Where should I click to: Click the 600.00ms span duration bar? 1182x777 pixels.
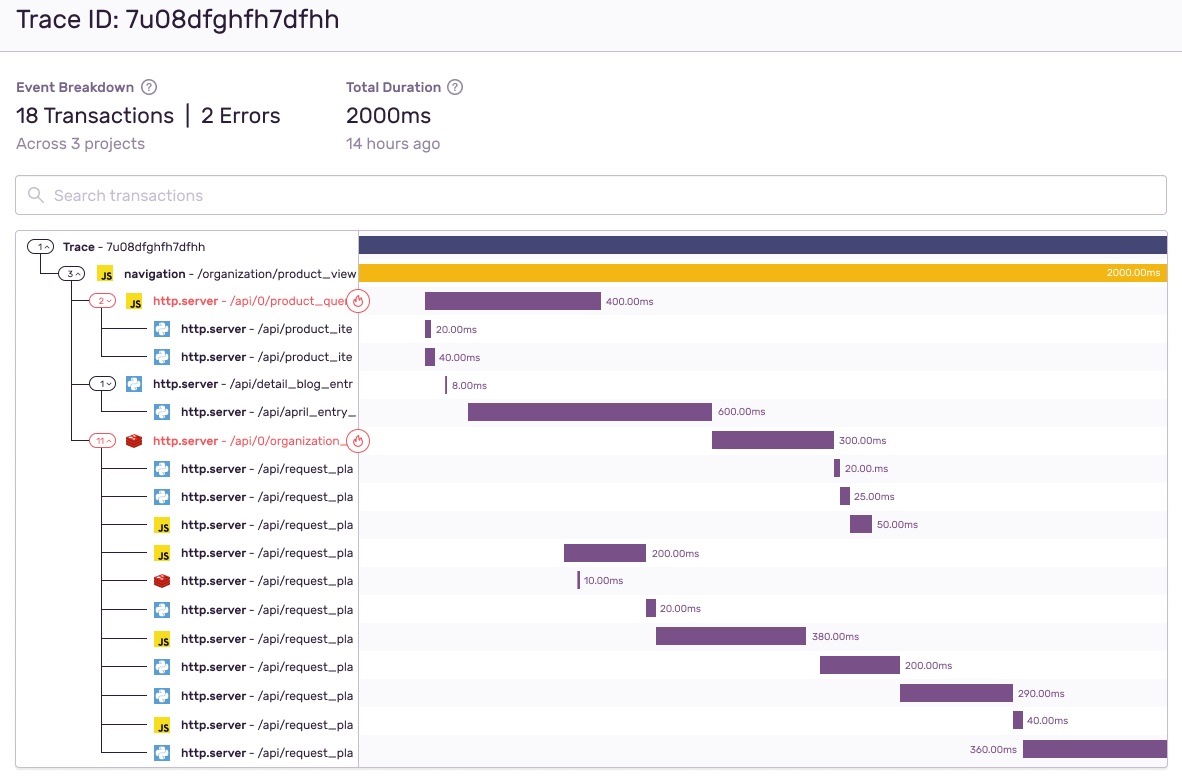(590, 411)
